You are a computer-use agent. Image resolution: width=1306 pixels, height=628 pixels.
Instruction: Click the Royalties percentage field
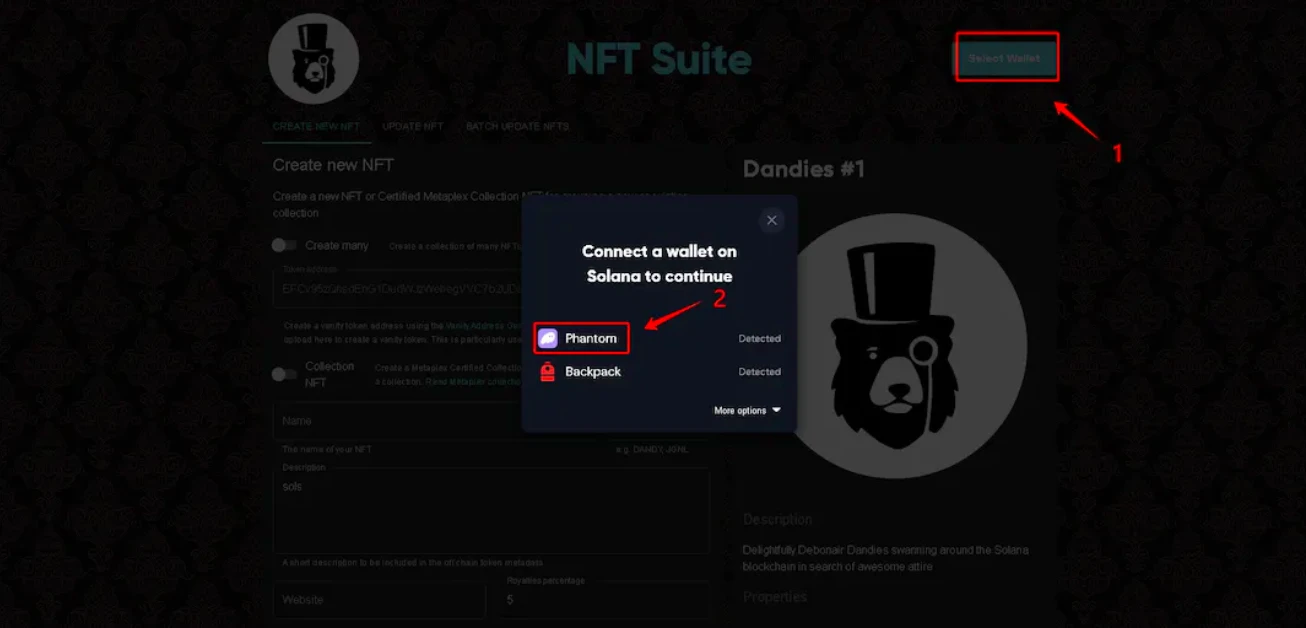(604, 600)
